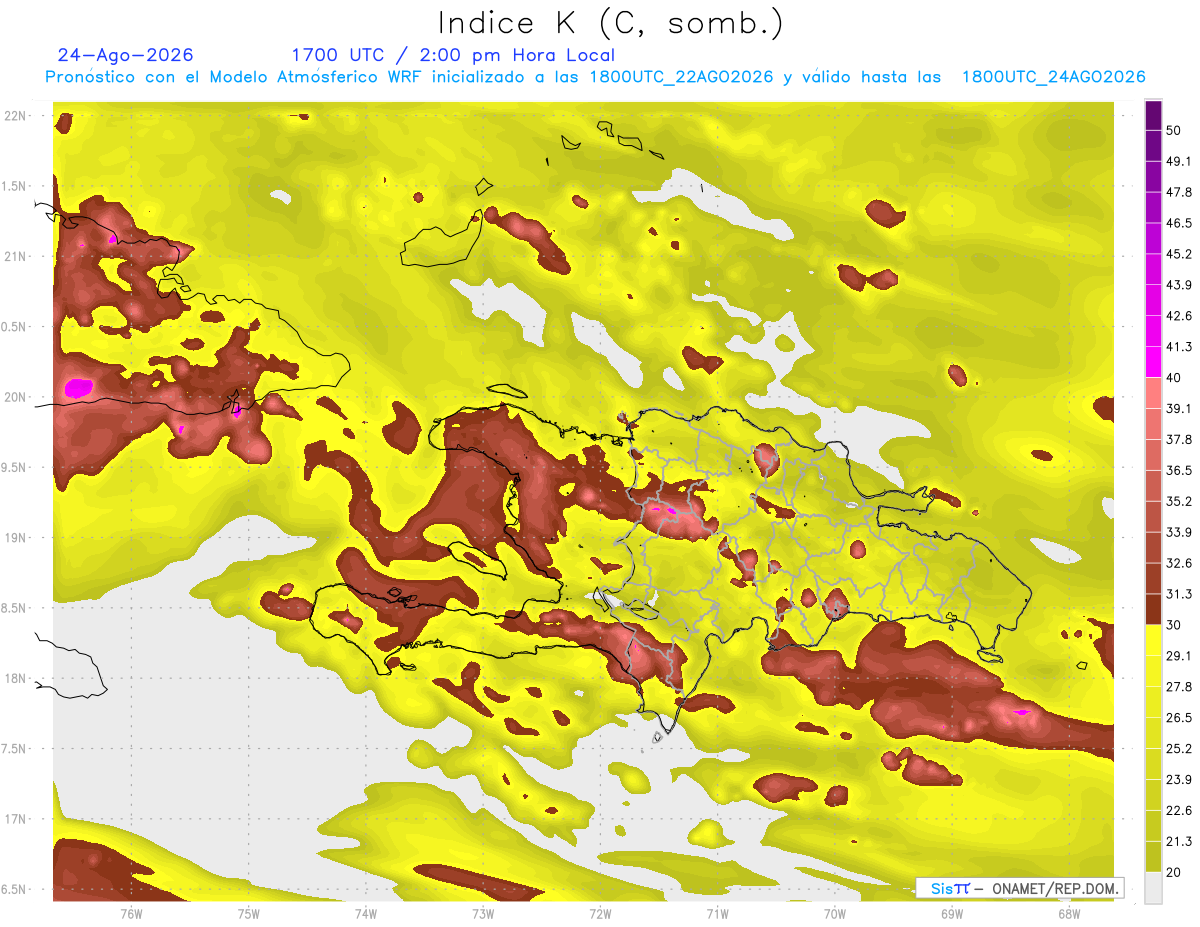Select the date label "24-Ago-2026"
The height and width of the screenshot is (927, 1200).
click(125, 55)
